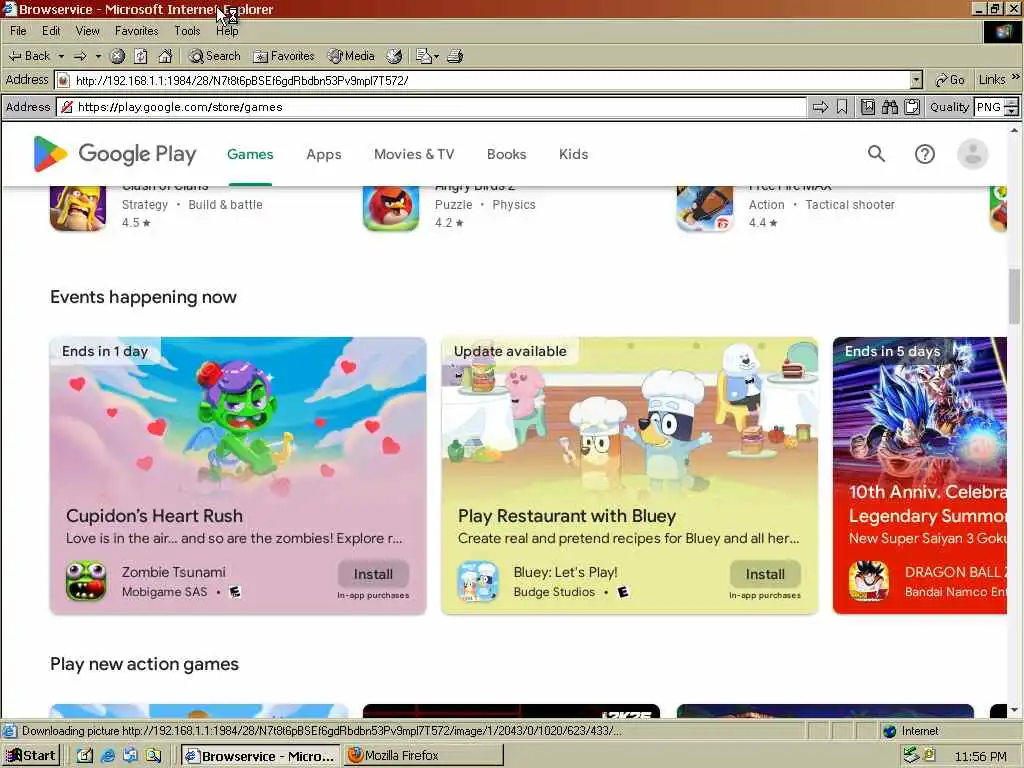Click the Zombie Tsunami title link
This screenshot has height=768, width=1024.
174,572
